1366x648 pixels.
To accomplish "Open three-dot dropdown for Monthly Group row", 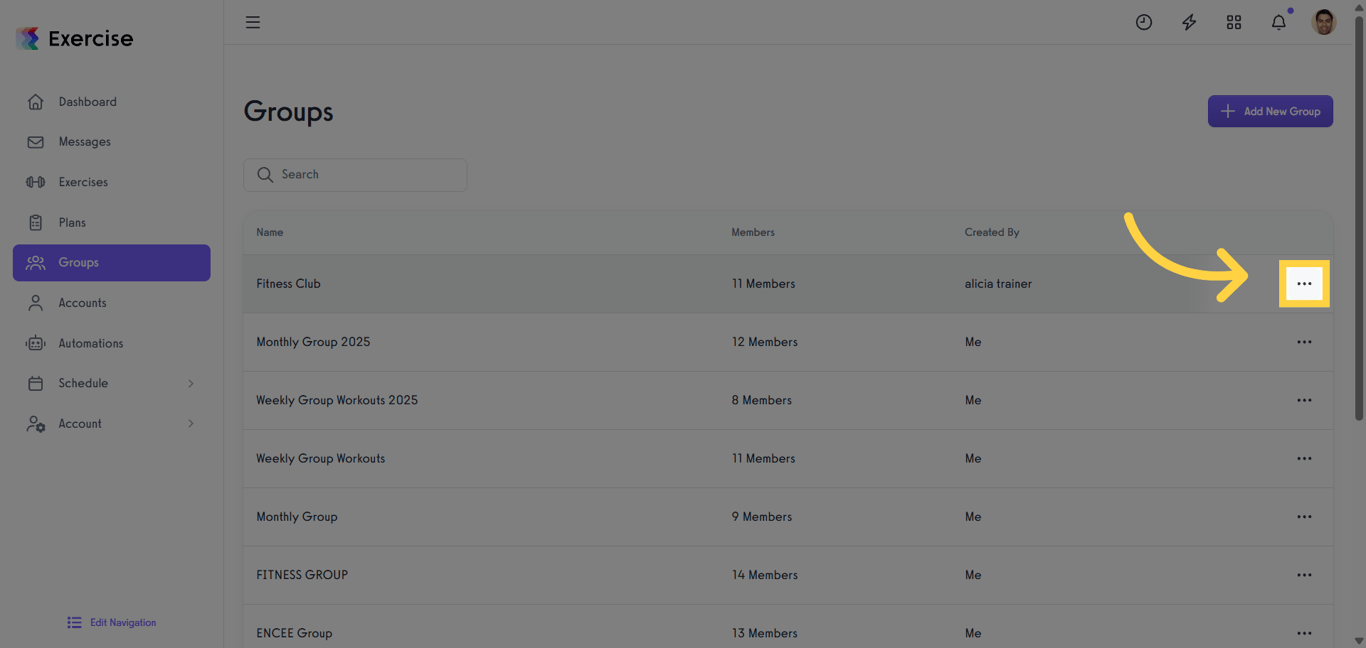I will [1304, 517].
